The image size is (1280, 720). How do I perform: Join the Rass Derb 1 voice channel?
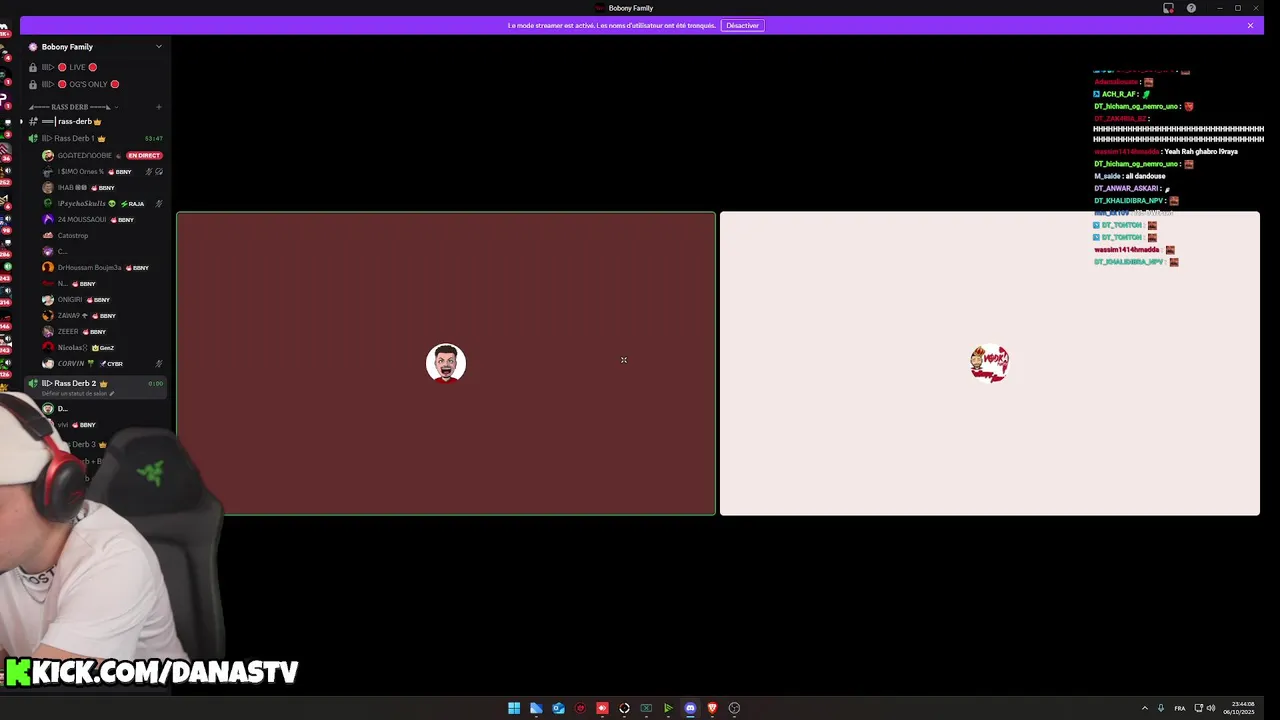point(95,138)
